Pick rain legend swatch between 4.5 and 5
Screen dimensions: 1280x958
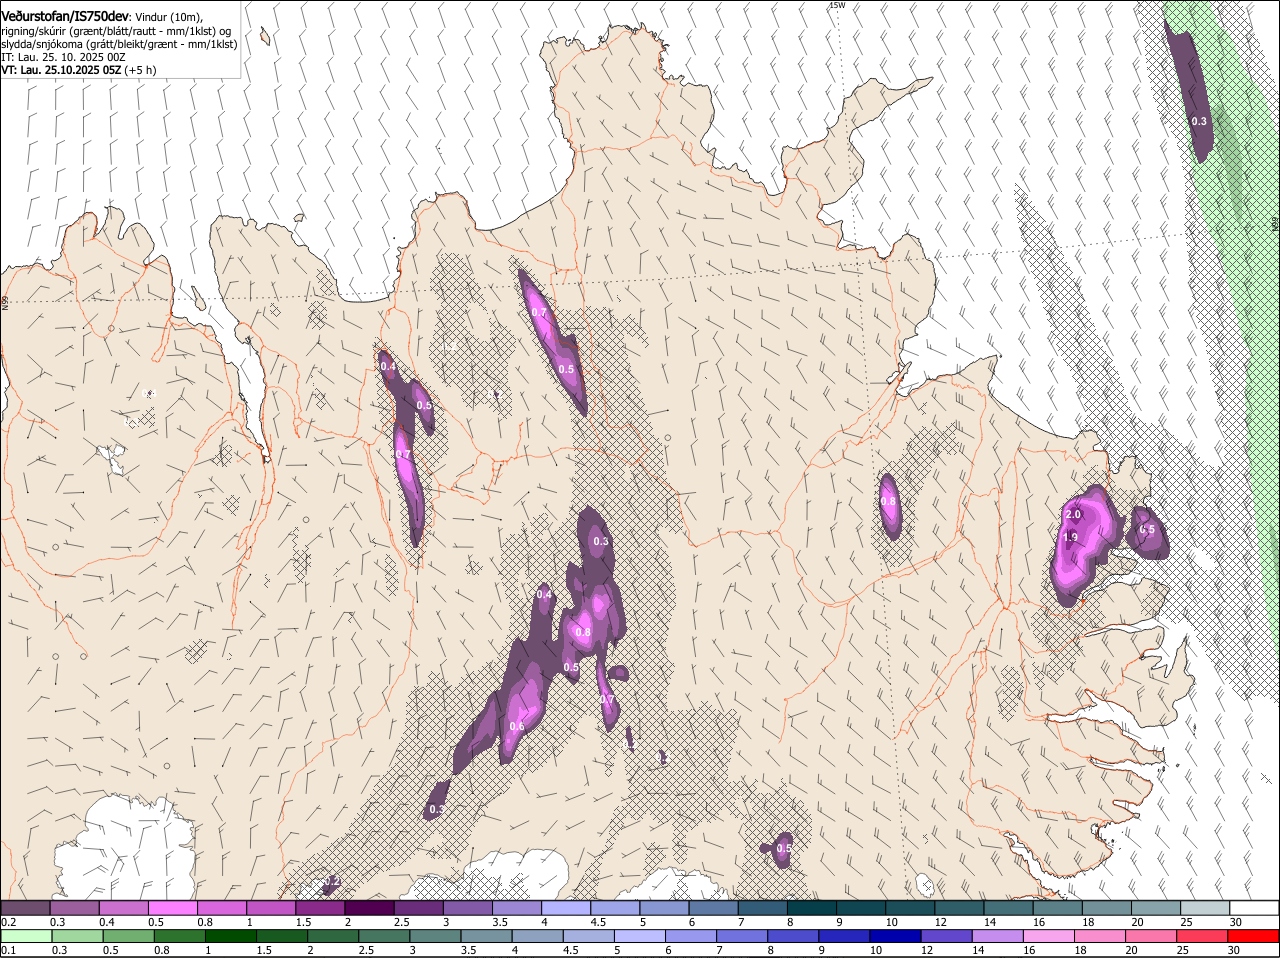click(x=589, y=936)
